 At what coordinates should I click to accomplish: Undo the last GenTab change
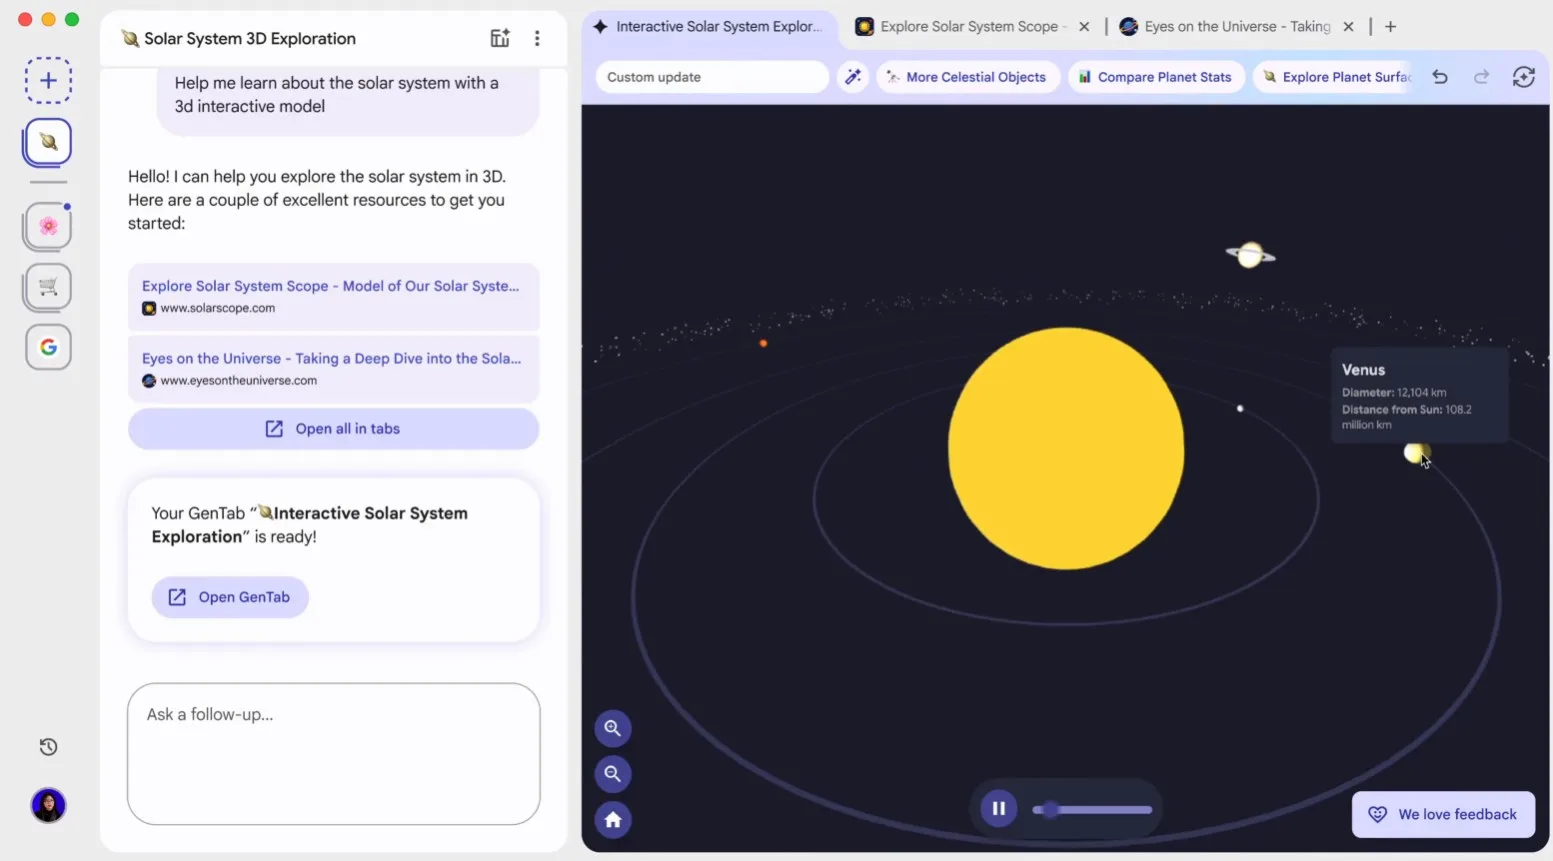(x=1440, y=76)
